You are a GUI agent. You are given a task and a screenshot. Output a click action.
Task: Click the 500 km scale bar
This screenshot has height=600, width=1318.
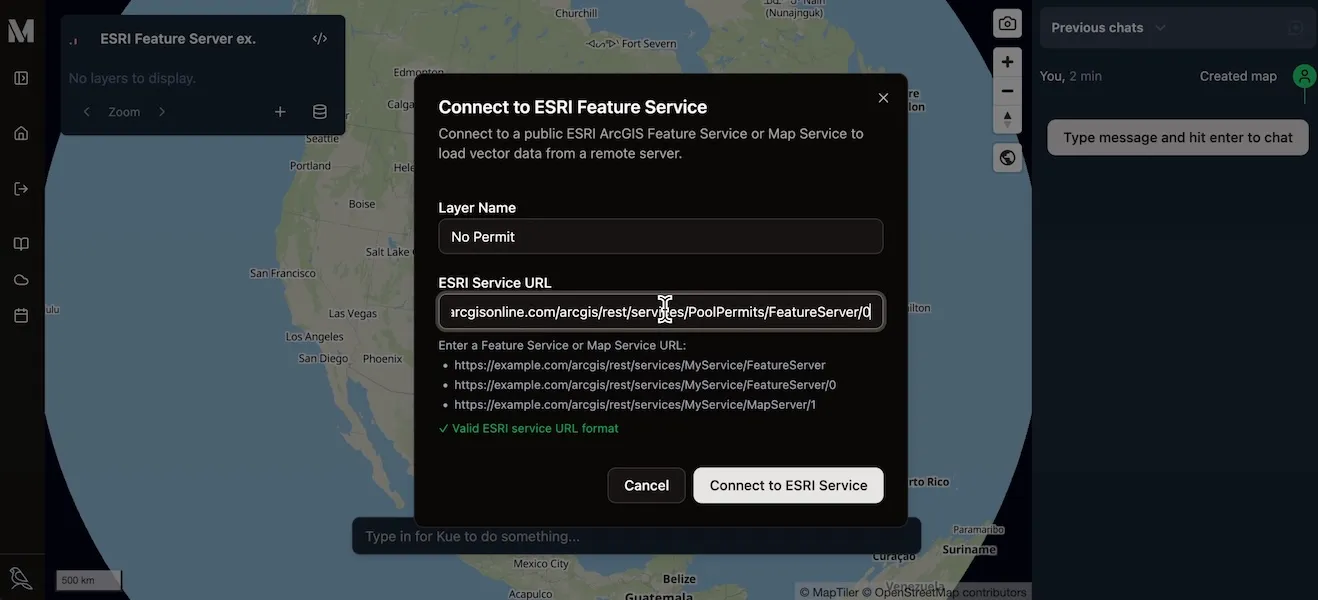(x=89, y=580)
